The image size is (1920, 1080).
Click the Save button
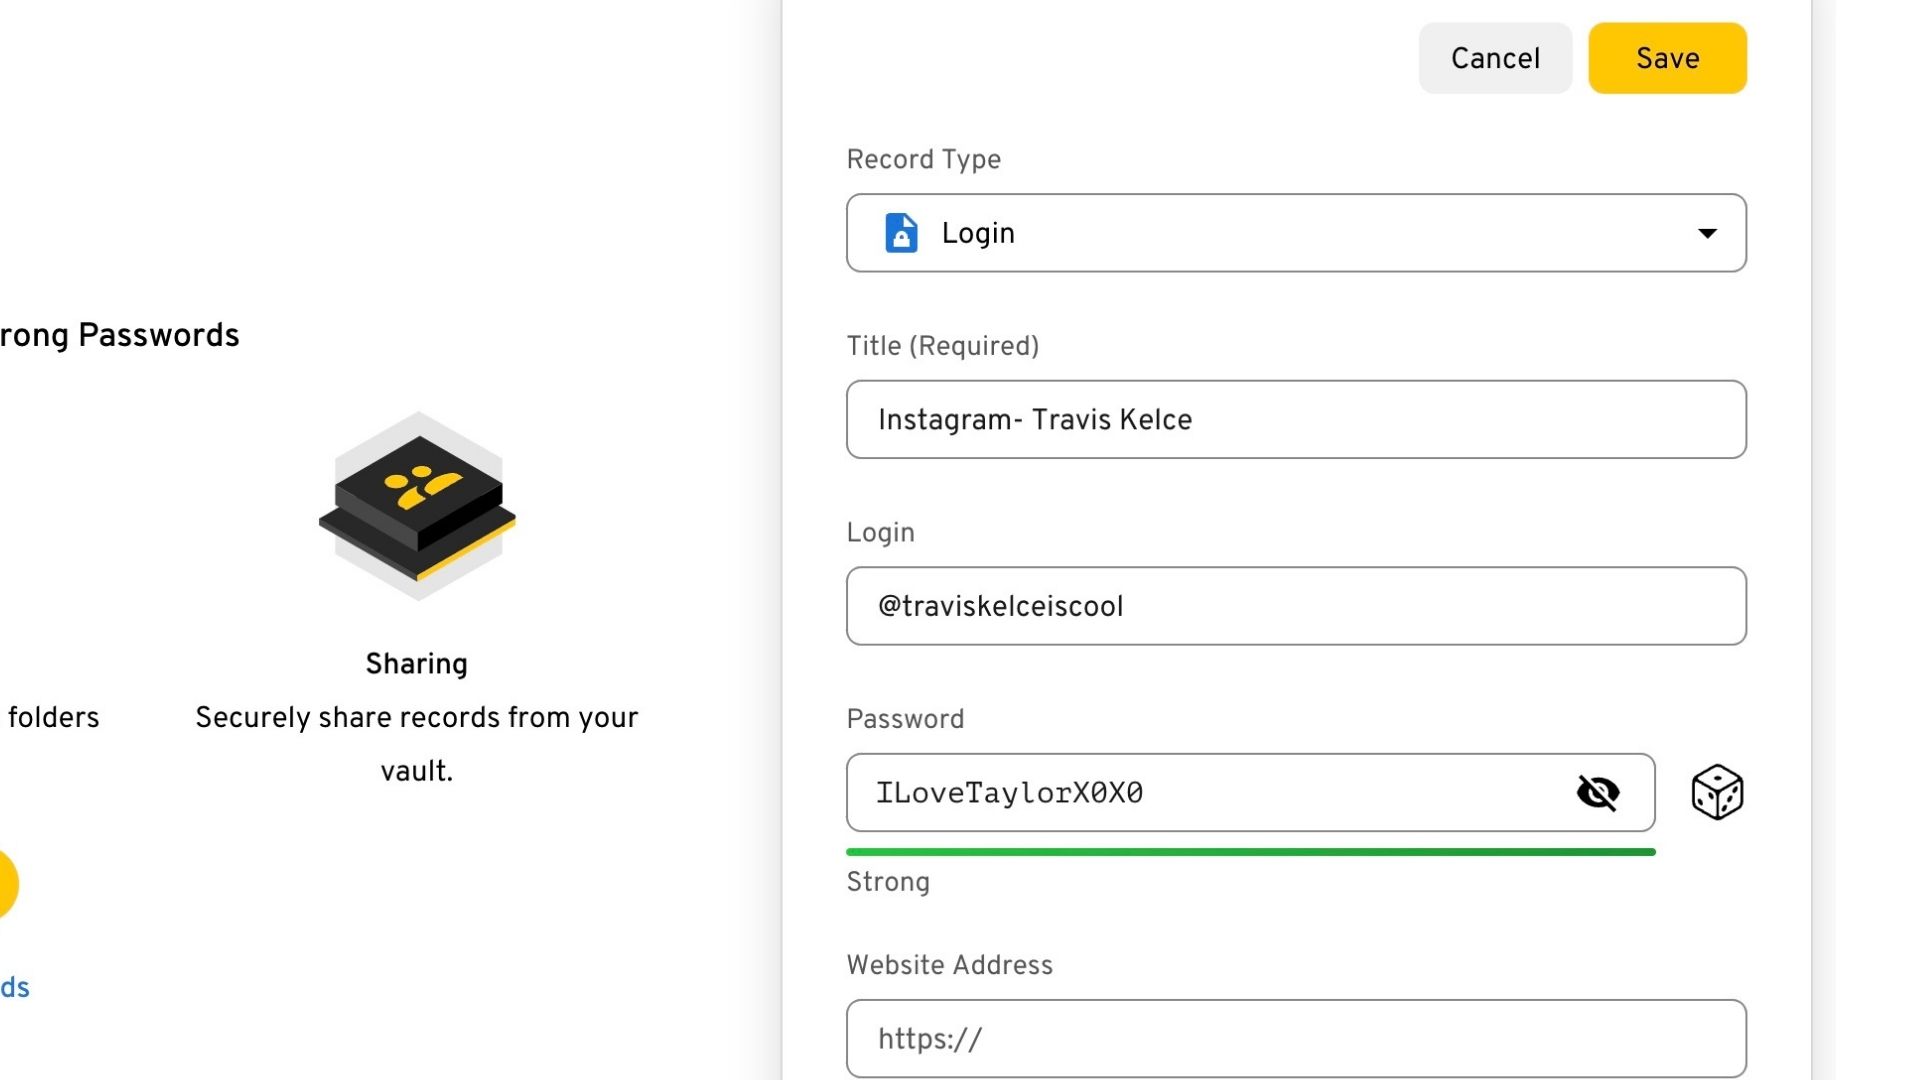pyautogui.click(x=1667, y=58)
